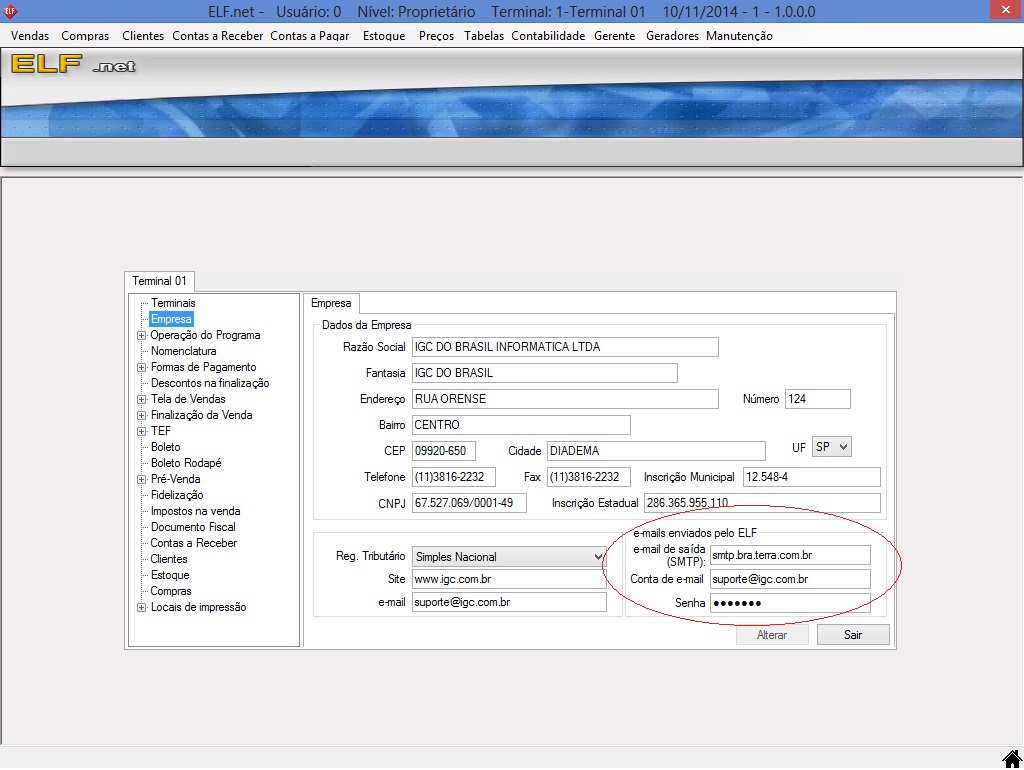Select Fidelização in the tree
This screenshot has height=770, width=1024.
tap(177, 495)
